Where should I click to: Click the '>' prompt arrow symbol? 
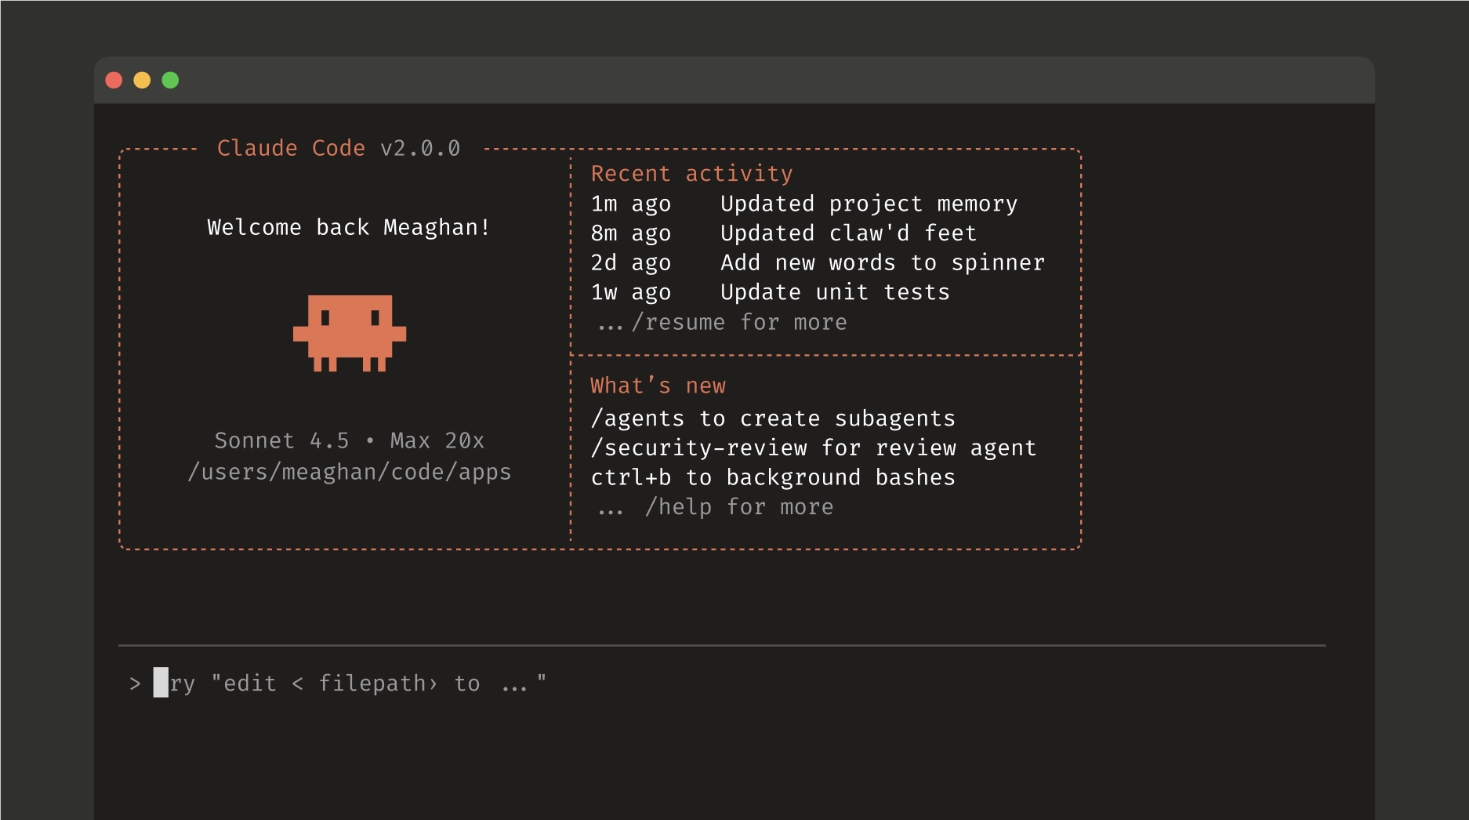click(135, 684)
